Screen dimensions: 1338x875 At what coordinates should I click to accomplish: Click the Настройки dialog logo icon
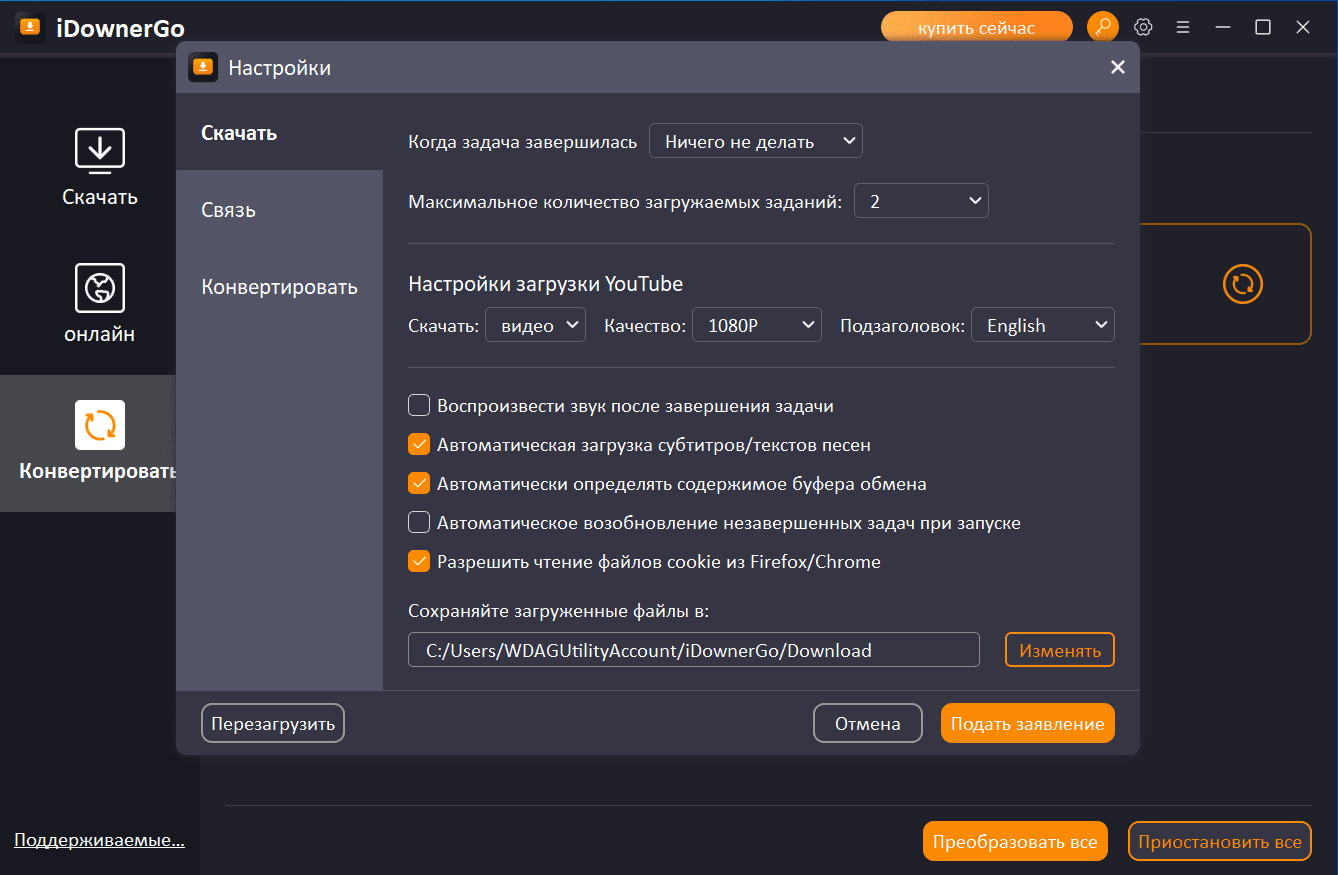pyautogui.click(x=203, y=67)
